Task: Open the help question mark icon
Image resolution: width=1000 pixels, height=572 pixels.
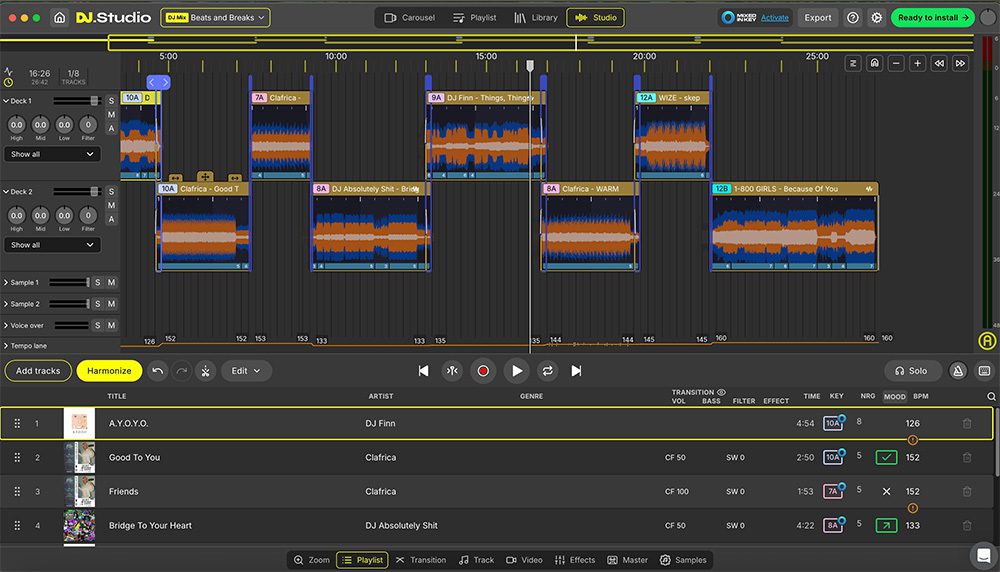Action: [853, 18]
